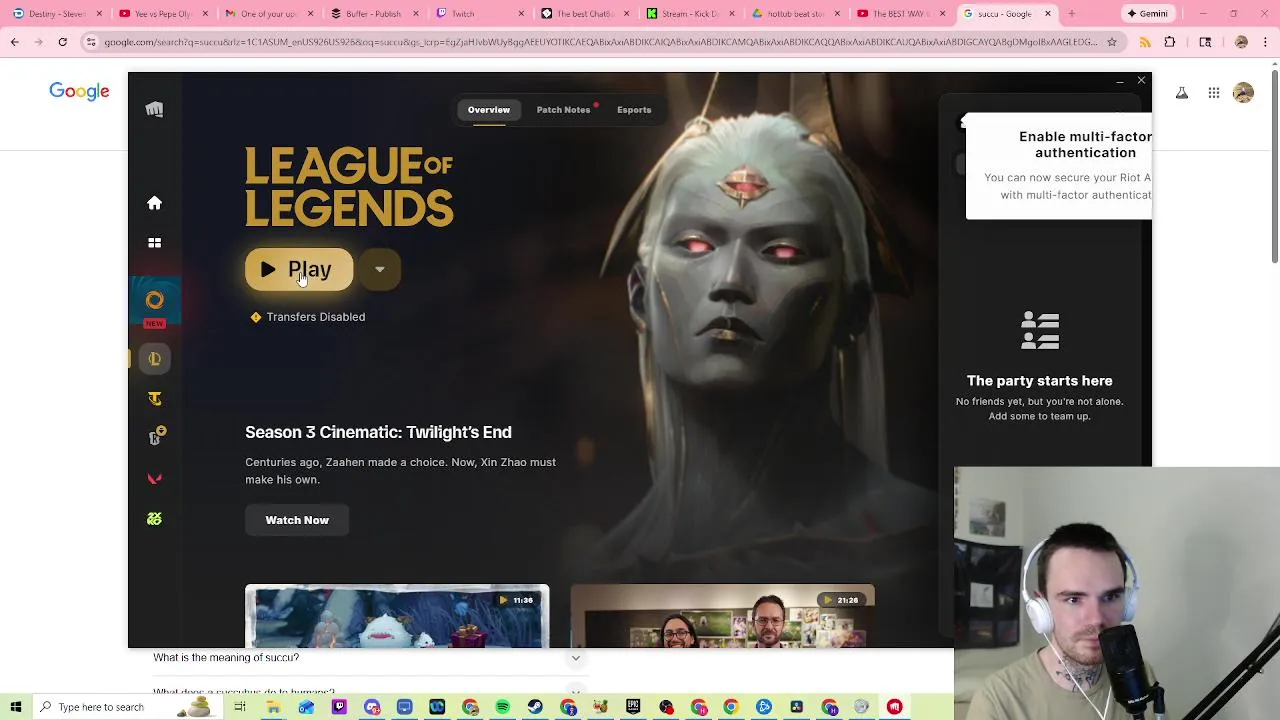Open the 11:36 video thumbnail
This screenshot has width=1280, height=720.
click(397, 616)
